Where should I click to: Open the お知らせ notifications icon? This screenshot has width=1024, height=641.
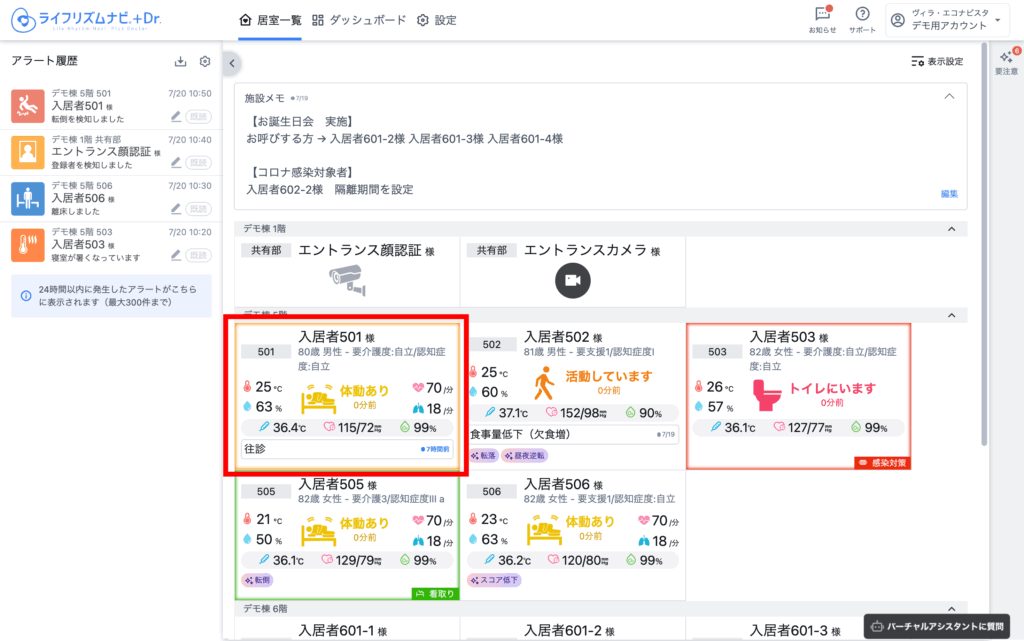822,14
